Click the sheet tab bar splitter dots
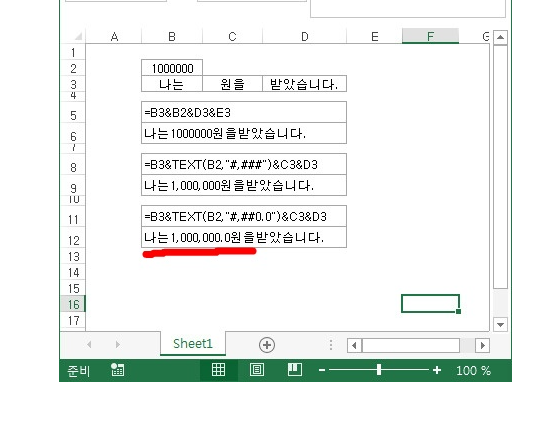This screenshot has width=548, height=424. 331,345
